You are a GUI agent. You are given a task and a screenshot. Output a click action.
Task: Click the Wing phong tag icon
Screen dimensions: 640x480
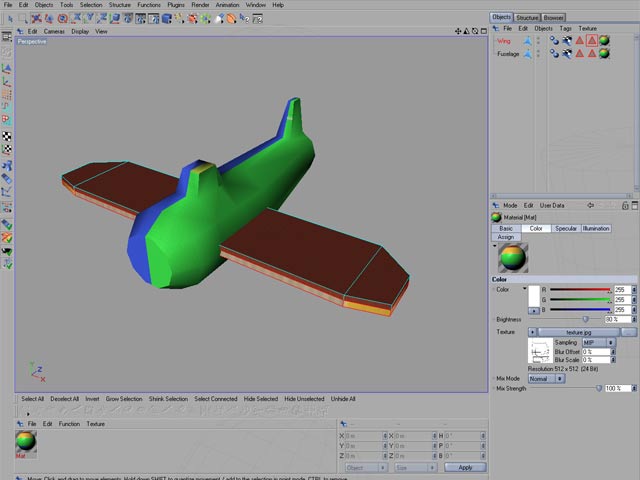[554, 40]
